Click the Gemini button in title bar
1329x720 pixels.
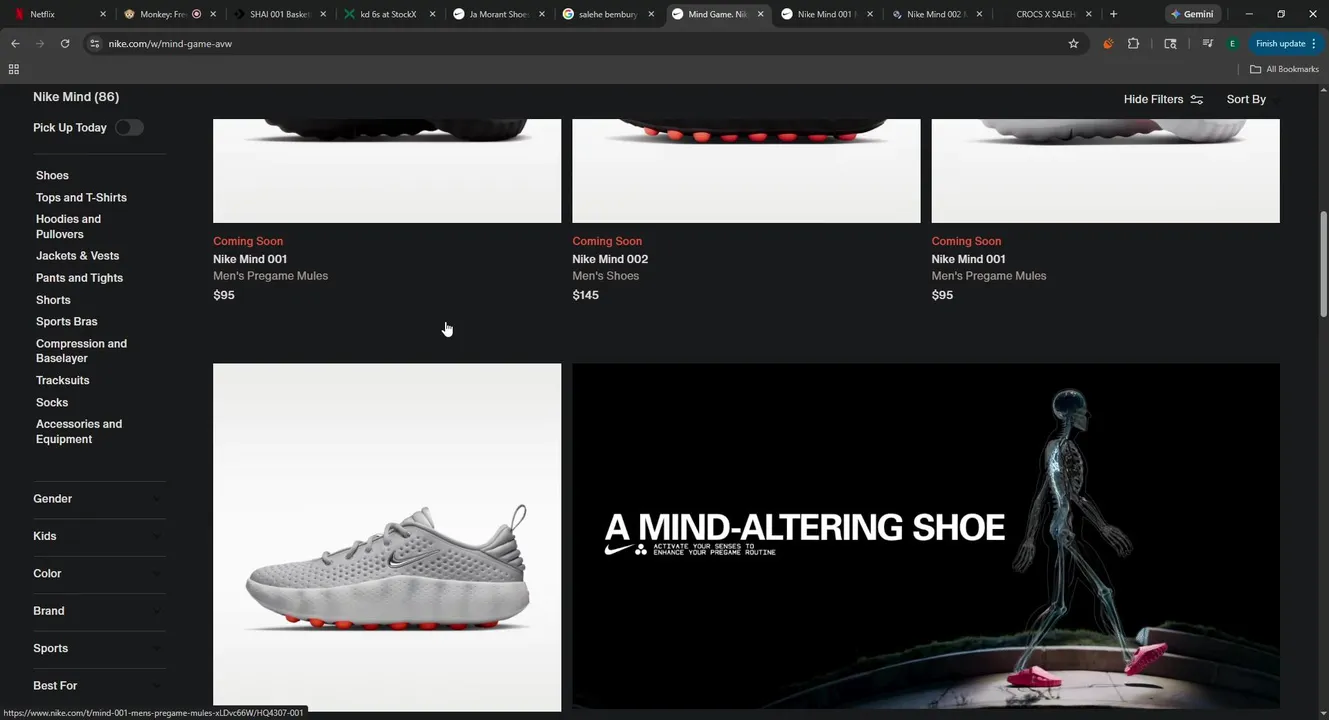1192,14
